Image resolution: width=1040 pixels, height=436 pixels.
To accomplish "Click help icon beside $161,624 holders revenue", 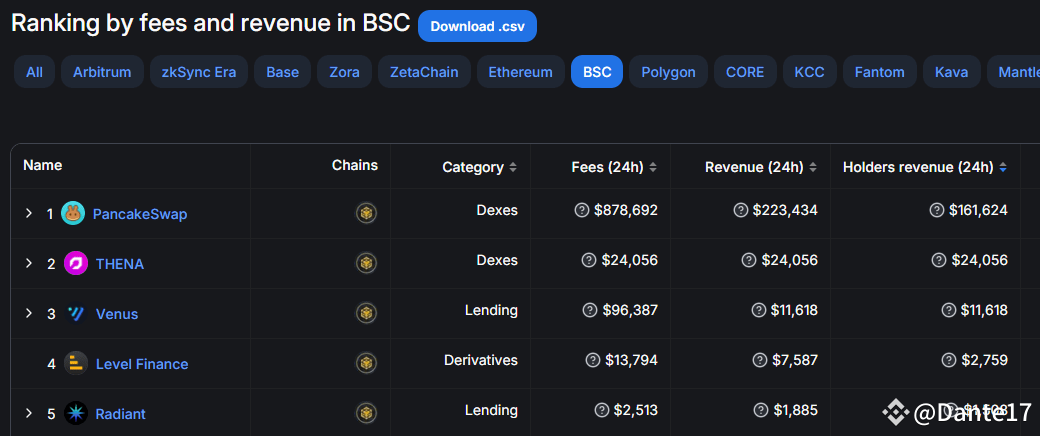I will (x=937, y=210).
